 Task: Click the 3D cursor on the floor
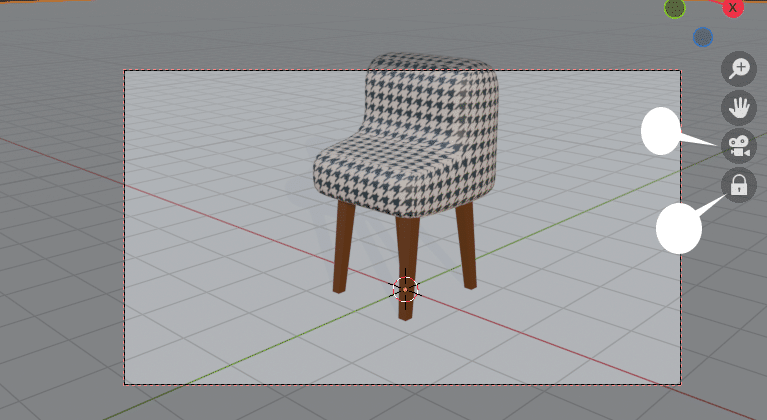405,289
